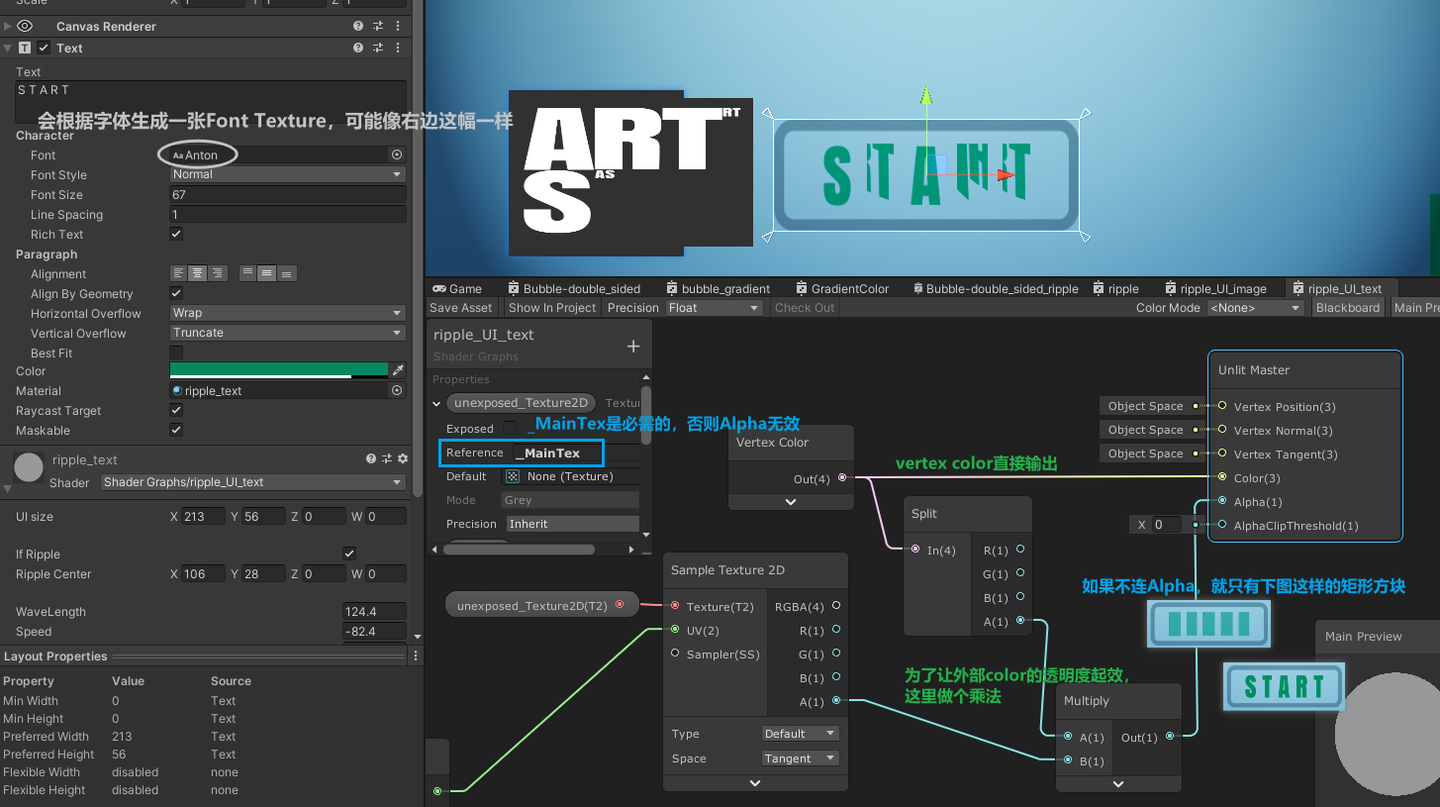1440x807 pixels.
Task: Expand the Color Mode None dropdown
Action: 1256,307
